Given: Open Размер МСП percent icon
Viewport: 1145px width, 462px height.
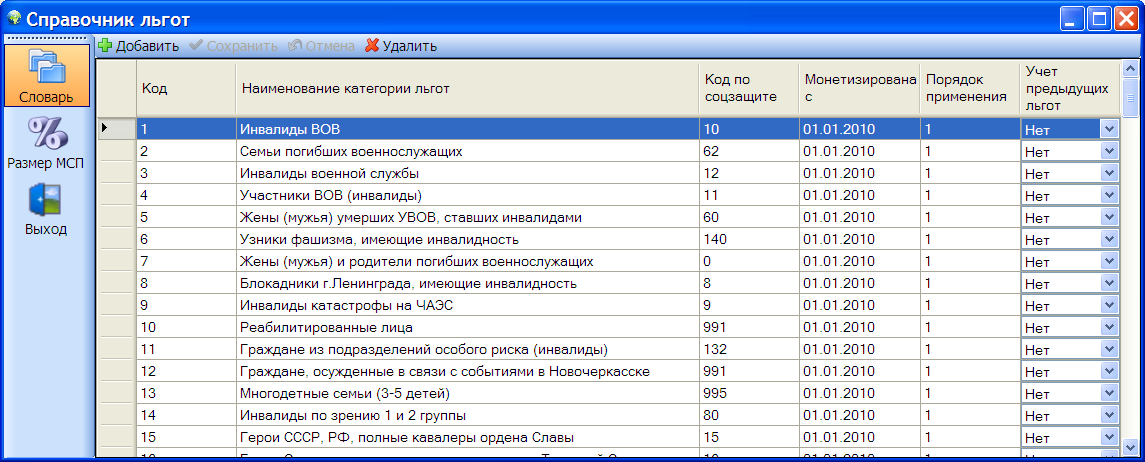Looking at the screenshot, I should pos(46,134).
